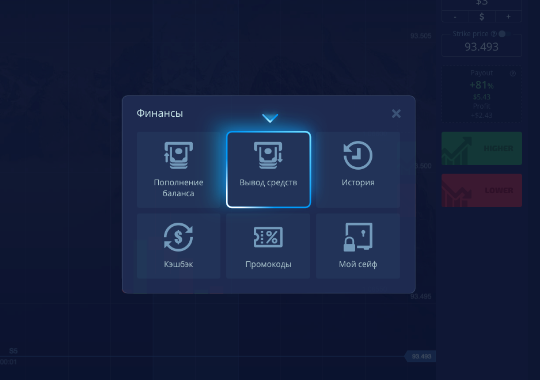
Task: Click the red LOWER button
Action: tap(481, 190)
